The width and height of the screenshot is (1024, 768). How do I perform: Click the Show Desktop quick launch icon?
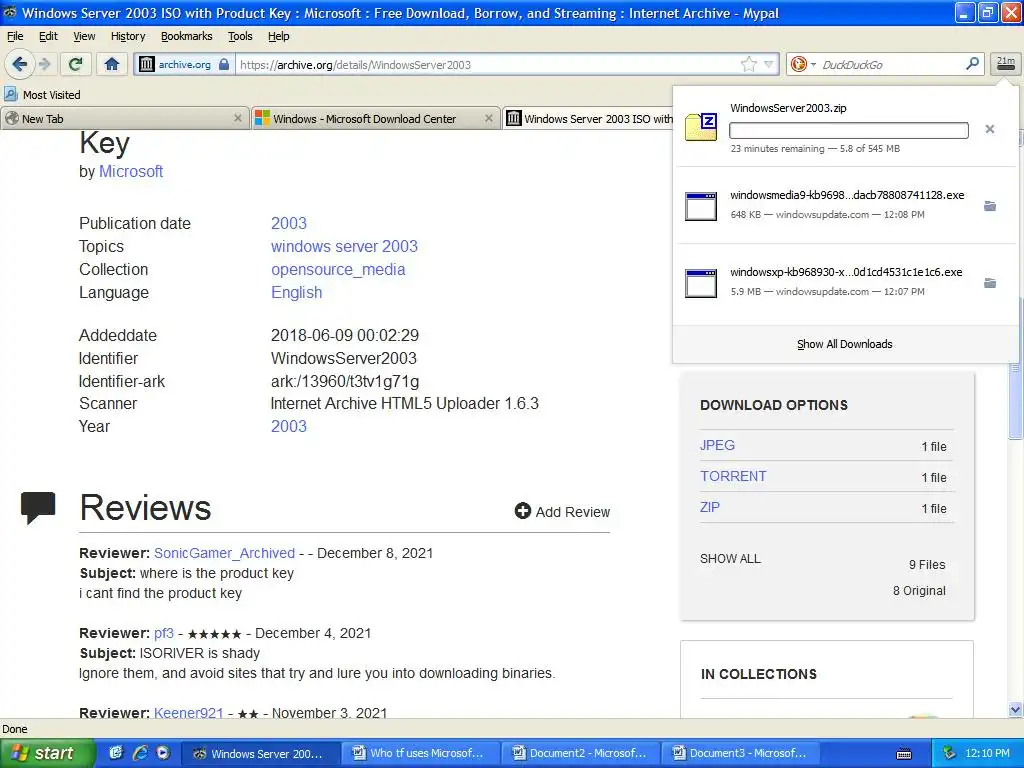[116, 753]
